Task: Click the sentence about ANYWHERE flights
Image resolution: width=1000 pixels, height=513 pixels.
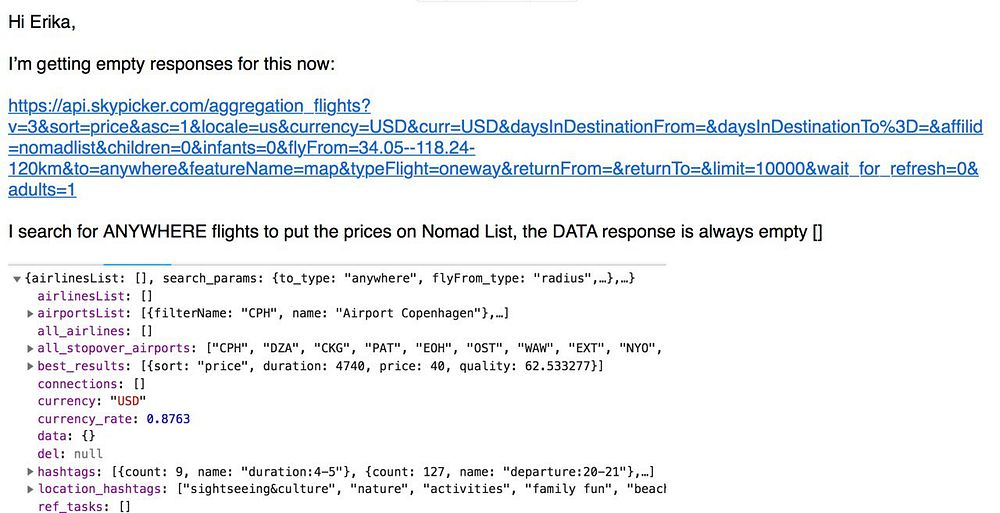Action: tap(415, 232)
